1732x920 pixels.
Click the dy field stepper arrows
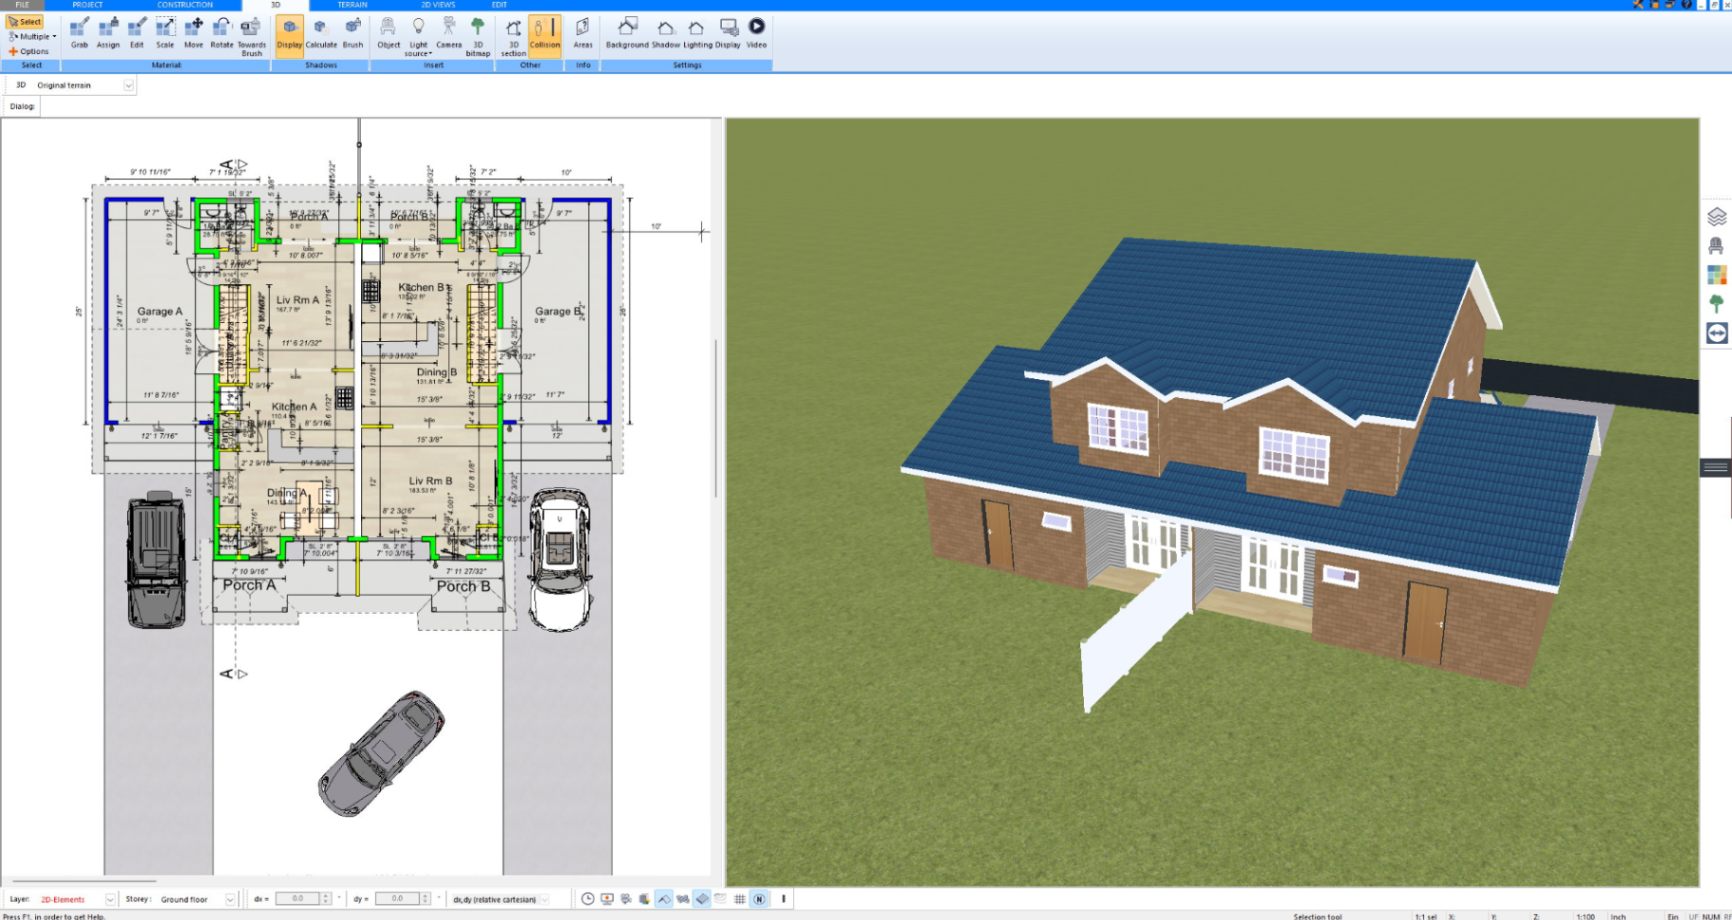(426, 899)
